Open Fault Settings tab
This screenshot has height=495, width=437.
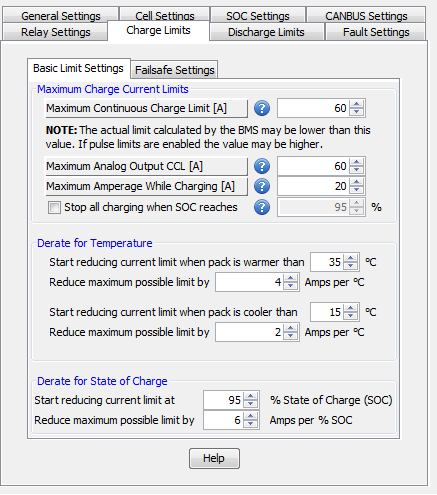[x=376, y=32]
